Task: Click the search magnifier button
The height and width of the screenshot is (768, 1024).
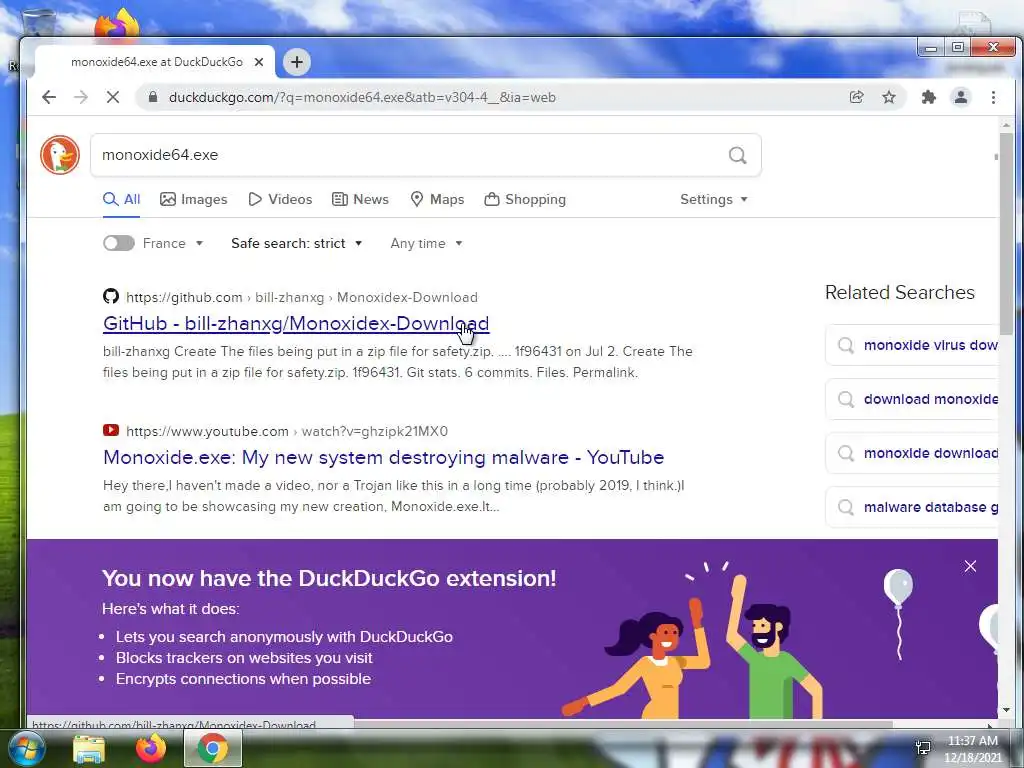Action: coord(737,155)
